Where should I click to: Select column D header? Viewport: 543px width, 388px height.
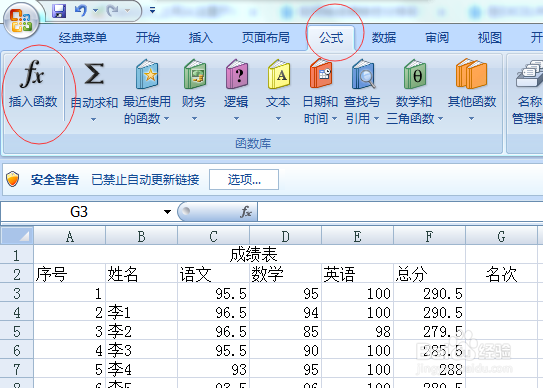coord(285,236)
